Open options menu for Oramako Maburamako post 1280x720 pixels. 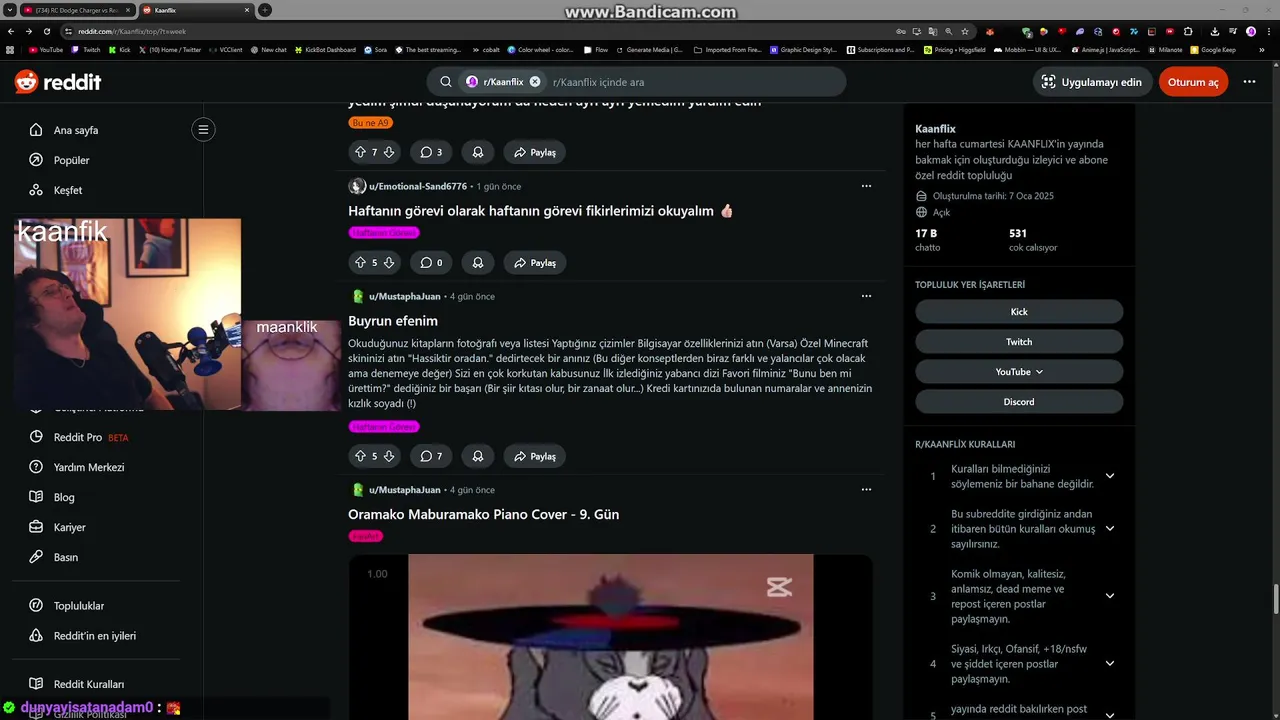click(866, 490)
